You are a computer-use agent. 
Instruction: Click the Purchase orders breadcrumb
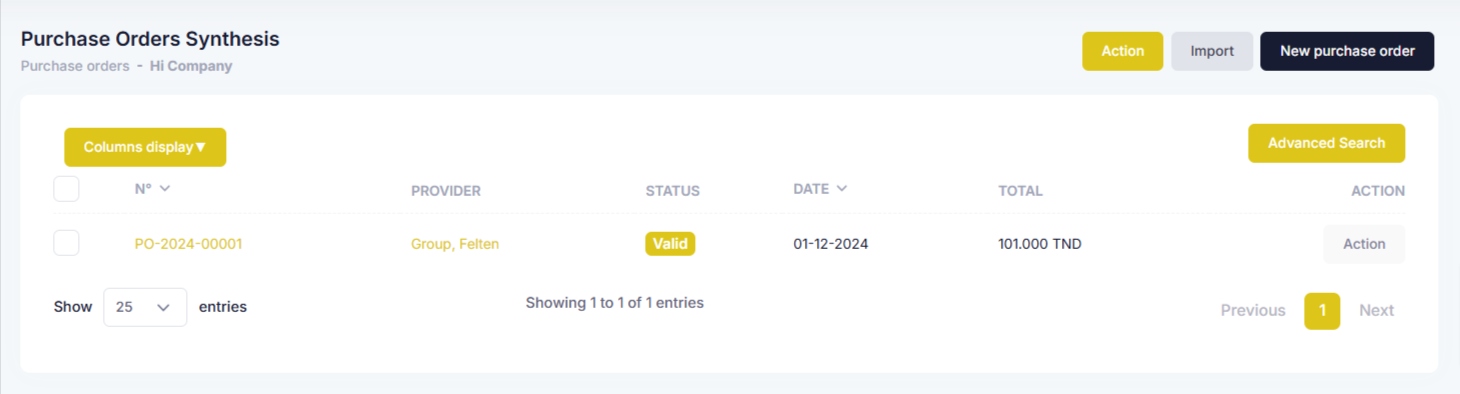pyautogui.click(x=75, y=66)
